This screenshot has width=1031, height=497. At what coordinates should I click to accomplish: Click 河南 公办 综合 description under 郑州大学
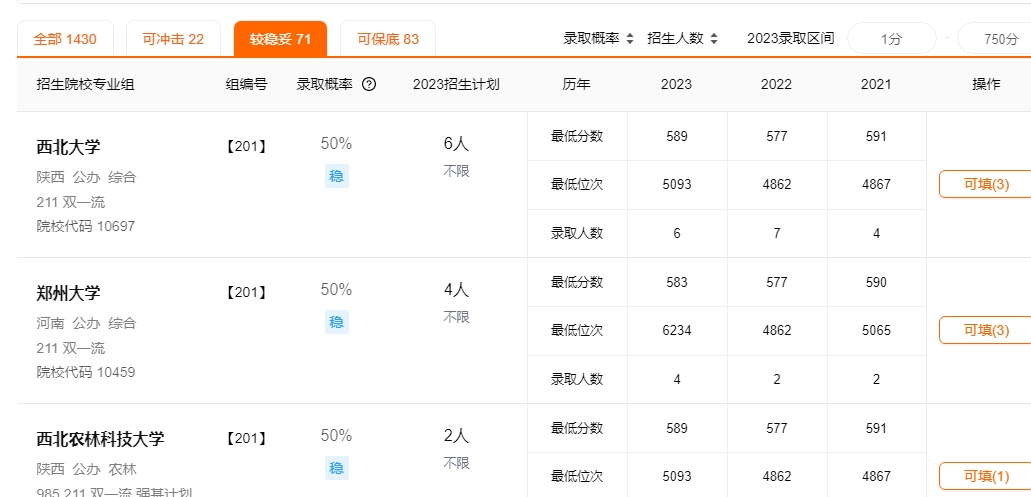click(x=86, y=323)
